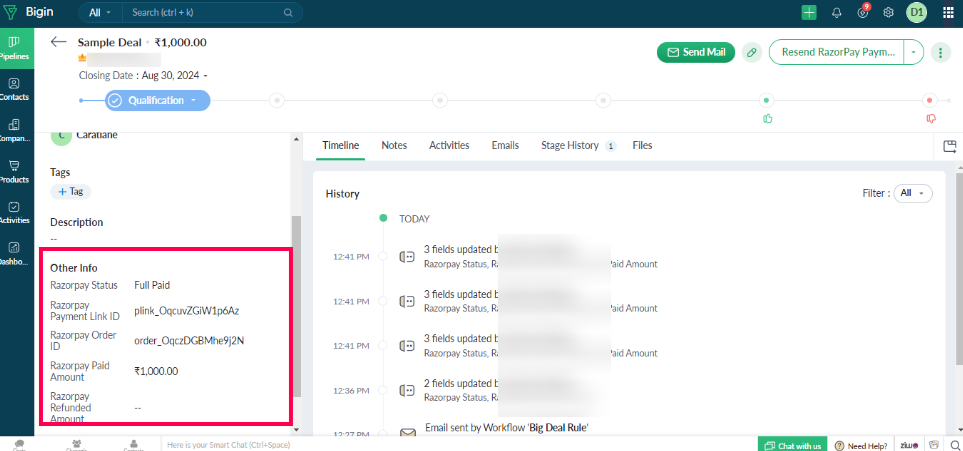Open the Closing Date dropdown arrow
Viewport: 963px width, 451px height.
[x=205, y=76]
